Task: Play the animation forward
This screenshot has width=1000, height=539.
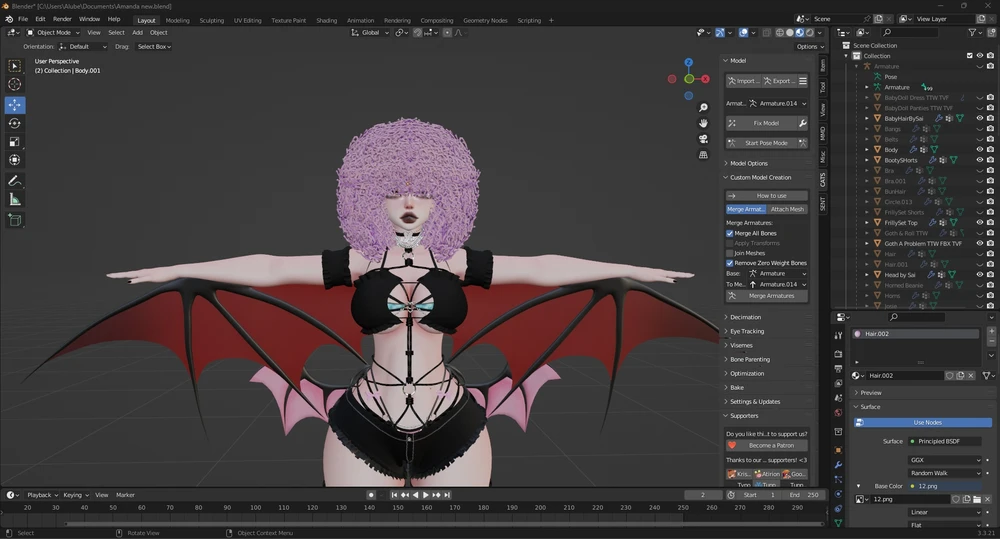Action: coord(426,495)
